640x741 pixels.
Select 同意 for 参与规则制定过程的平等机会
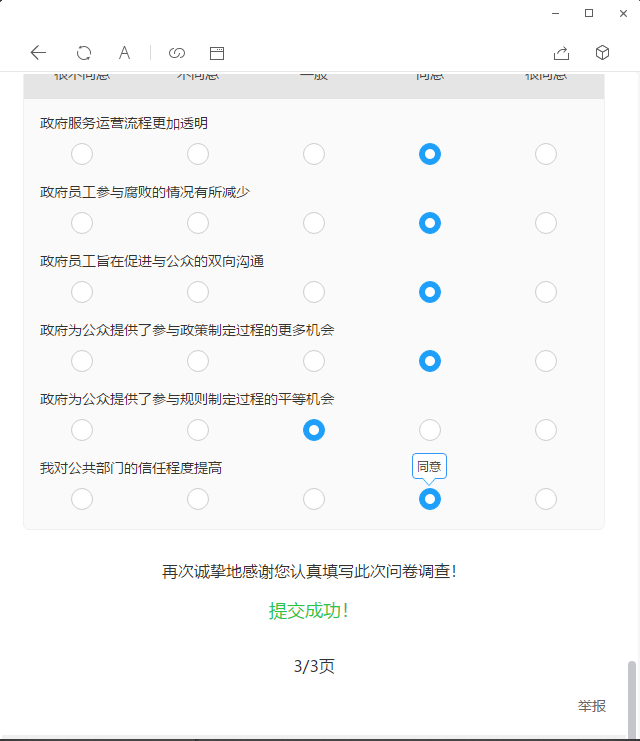pos(430,430)
